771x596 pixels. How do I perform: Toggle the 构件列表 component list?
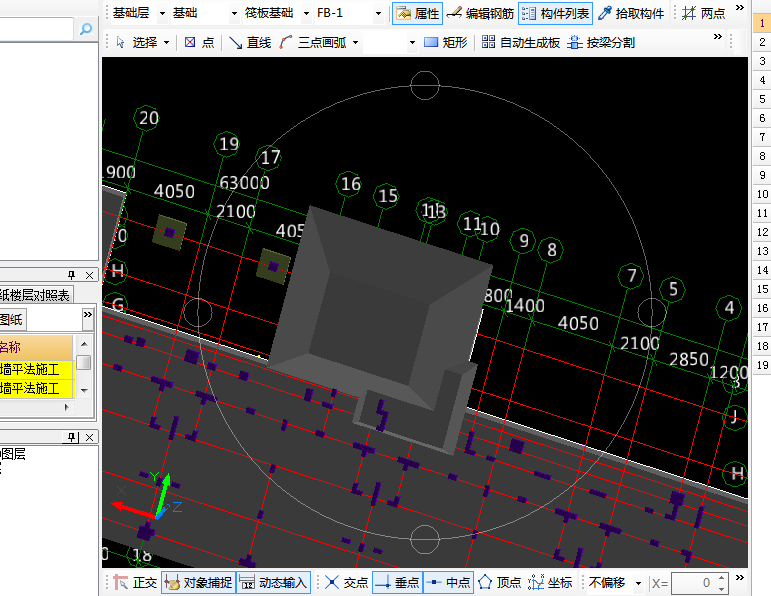(x=556, y=13)
